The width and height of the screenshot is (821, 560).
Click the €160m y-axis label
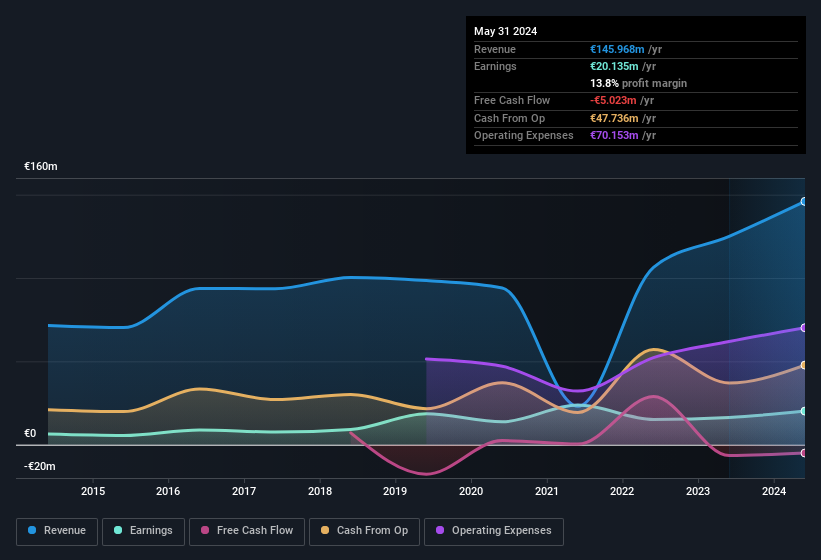[41, 166]
